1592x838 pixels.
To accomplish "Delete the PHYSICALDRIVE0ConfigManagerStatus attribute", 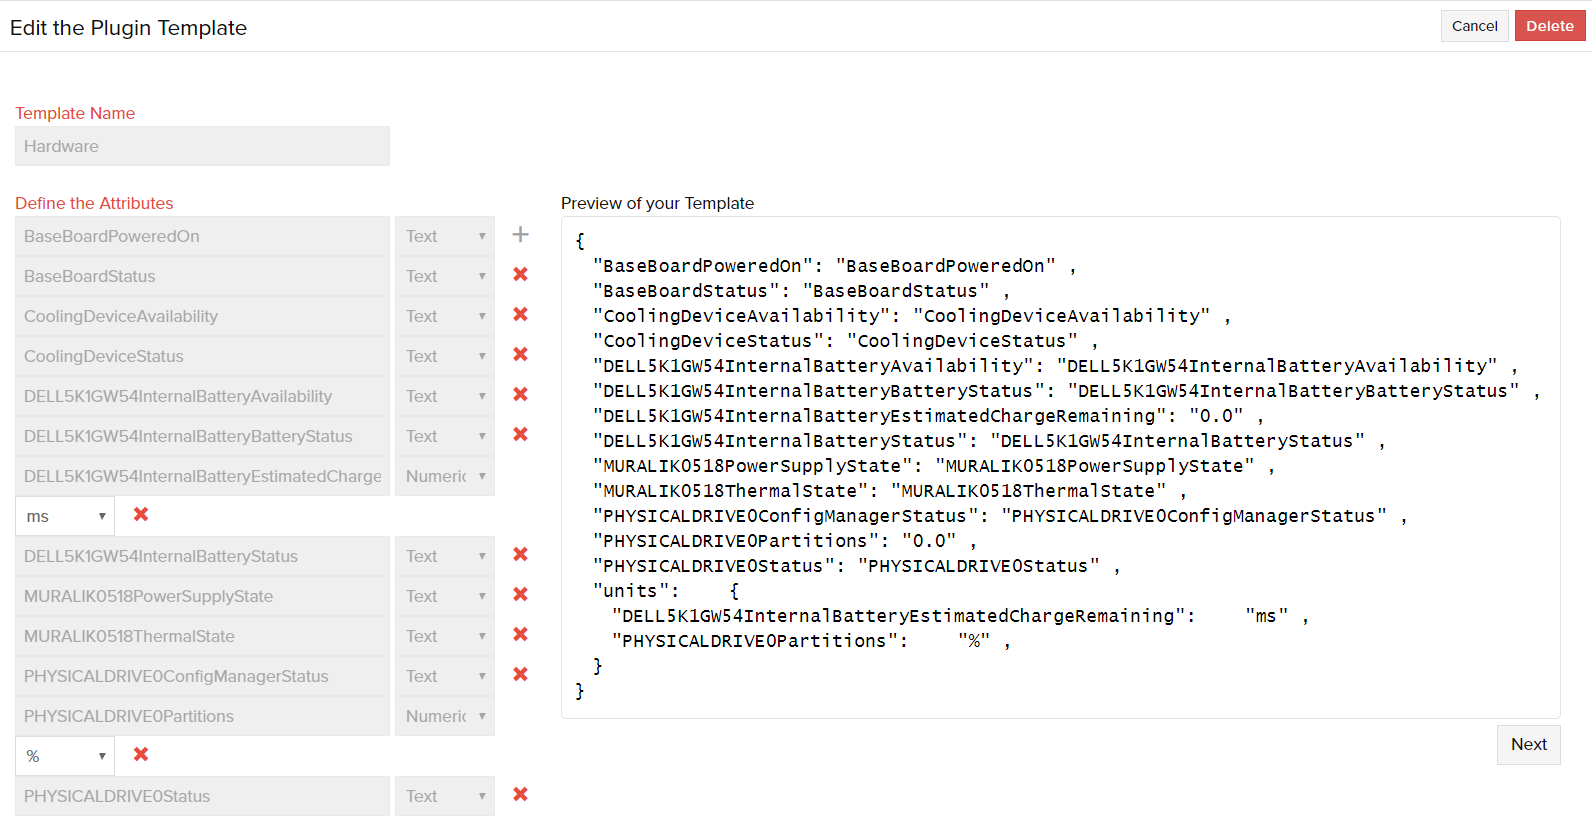I will pyautogui.click(x=520, y=675).
